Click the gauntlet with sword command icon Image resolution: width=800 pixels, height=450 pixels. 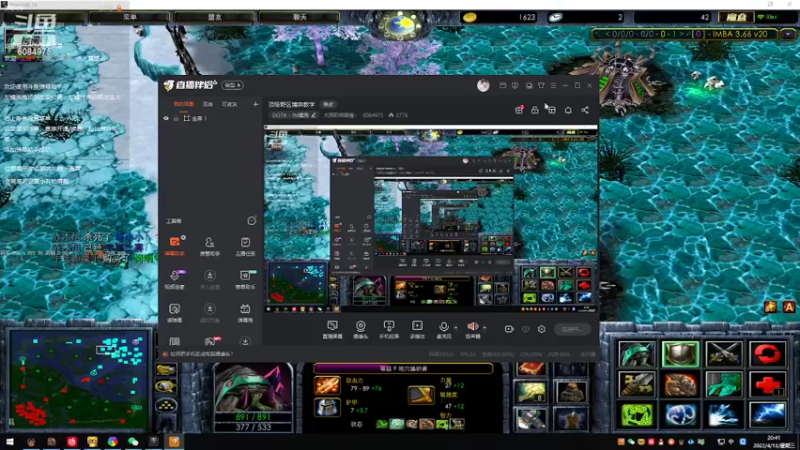point(636,384)
